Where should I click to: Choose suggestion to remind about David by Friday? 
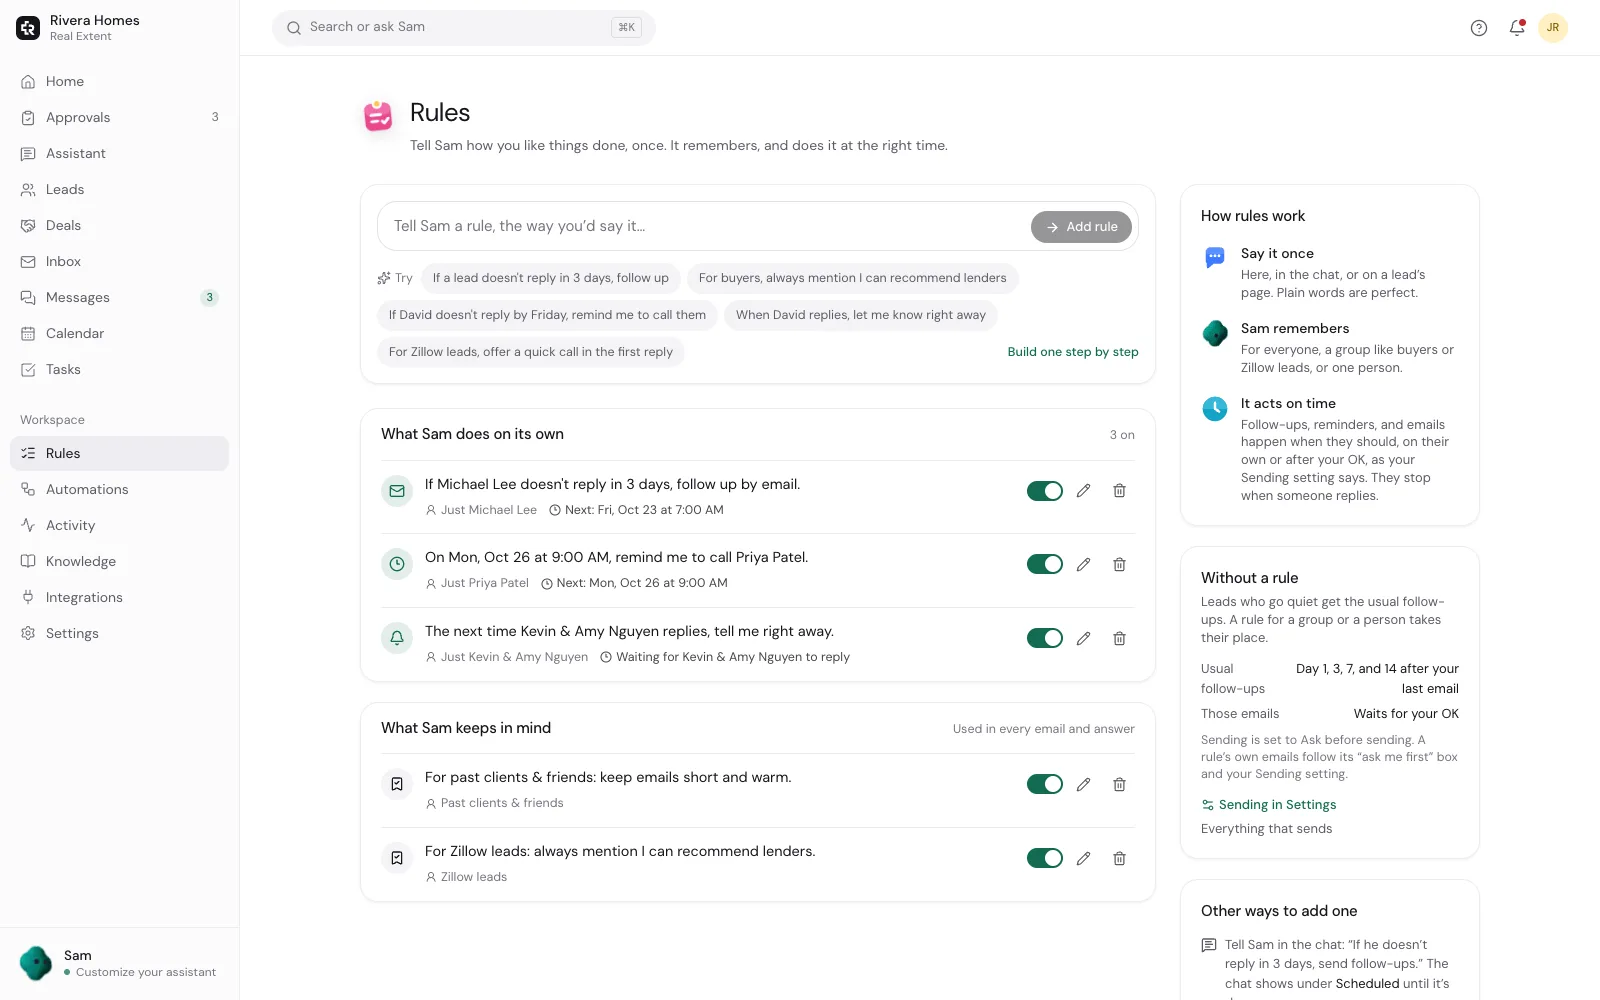547,315
